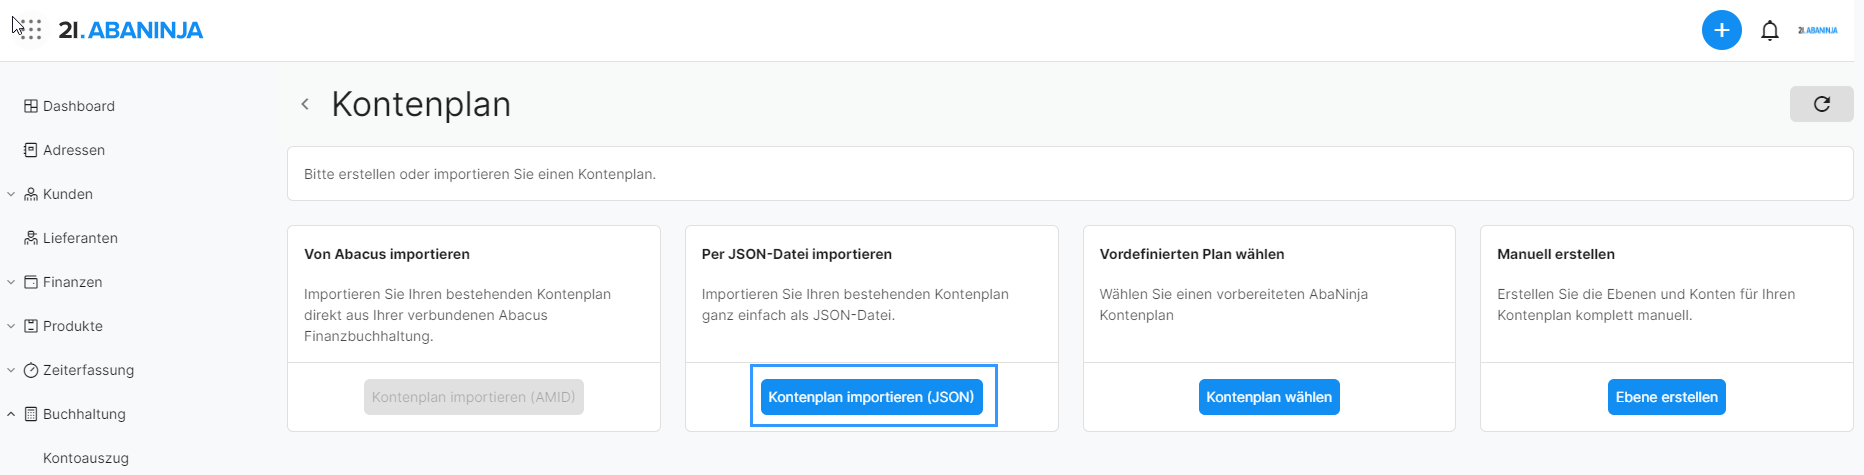Expand the Zeiterfassung menu chevron
The height and width of the screenshot is (475, 1864).
(x=11, y=370)
